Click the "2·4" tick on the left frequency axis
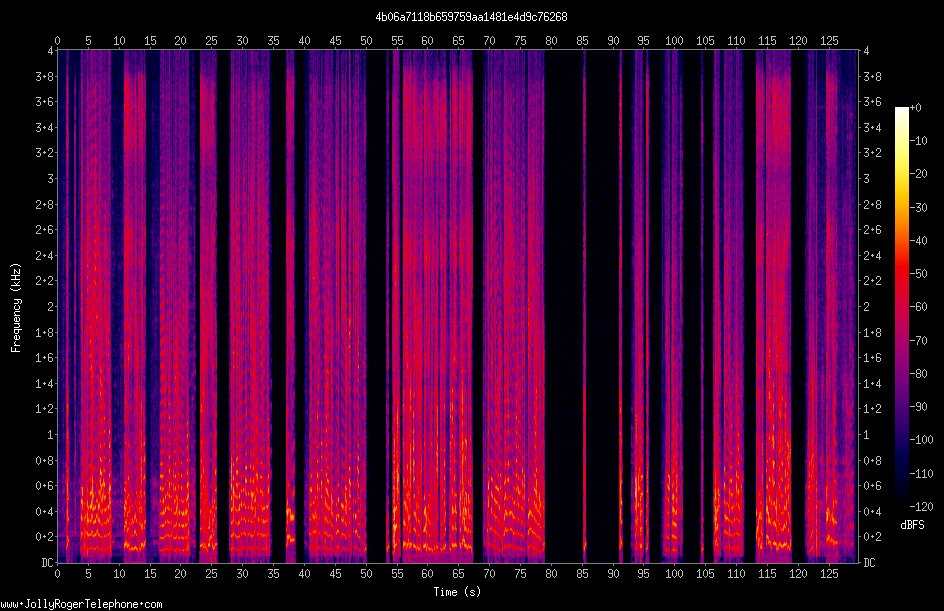 [44, 256]
